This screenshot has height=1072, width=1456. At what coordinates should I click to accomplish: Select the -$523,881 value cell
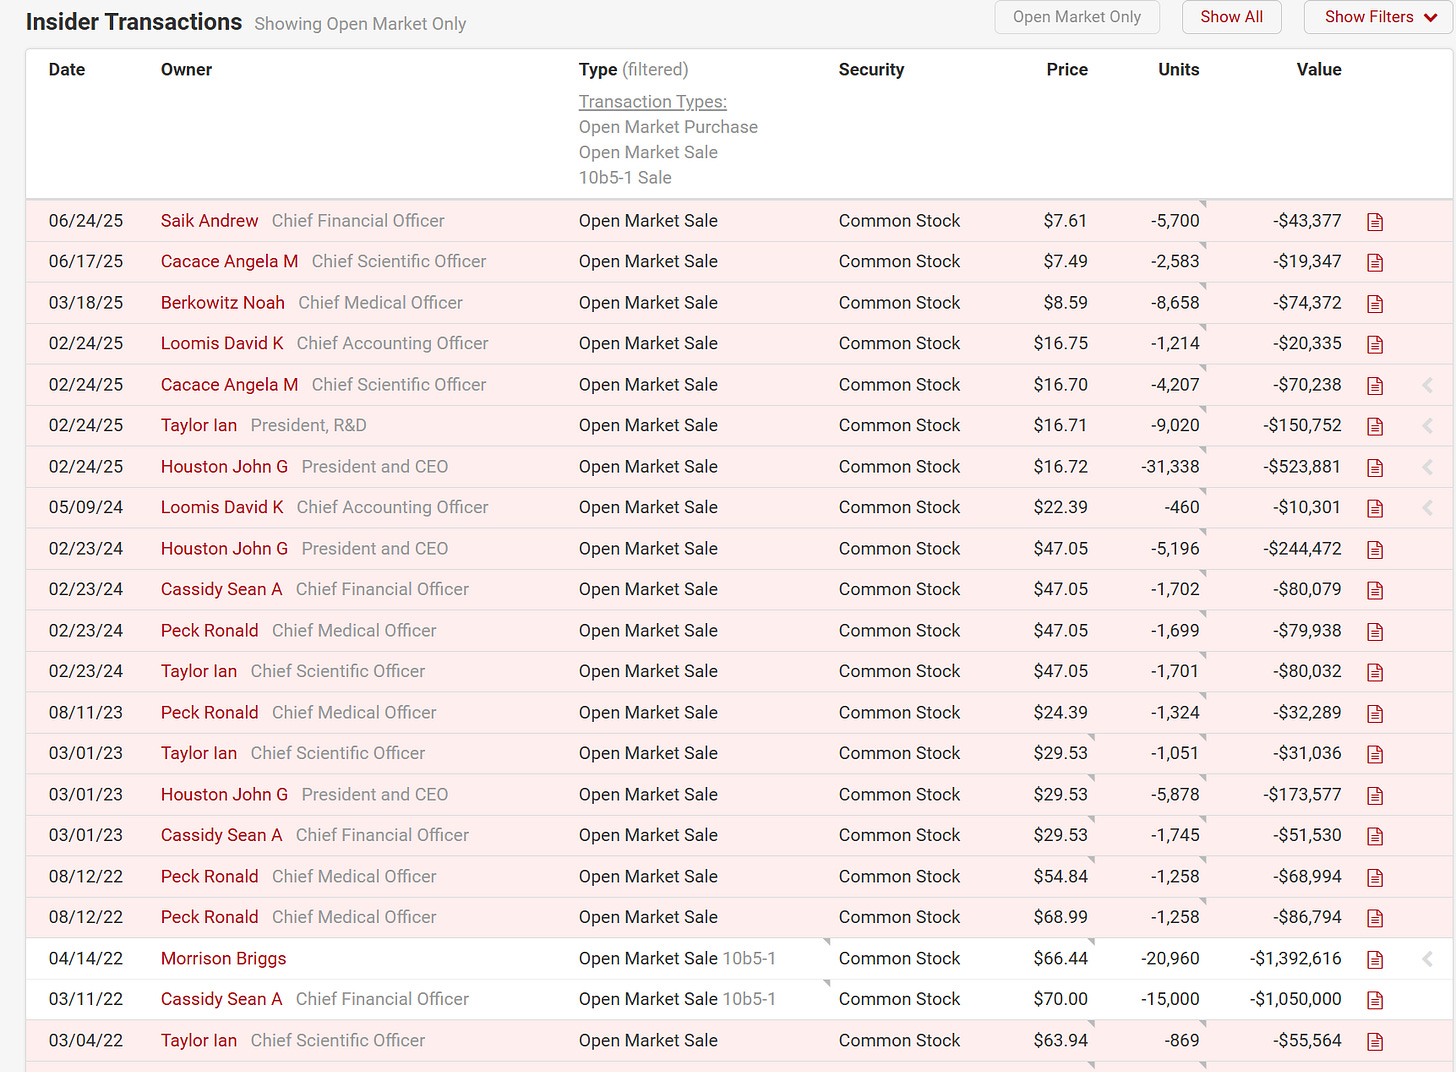[1303, 467]
